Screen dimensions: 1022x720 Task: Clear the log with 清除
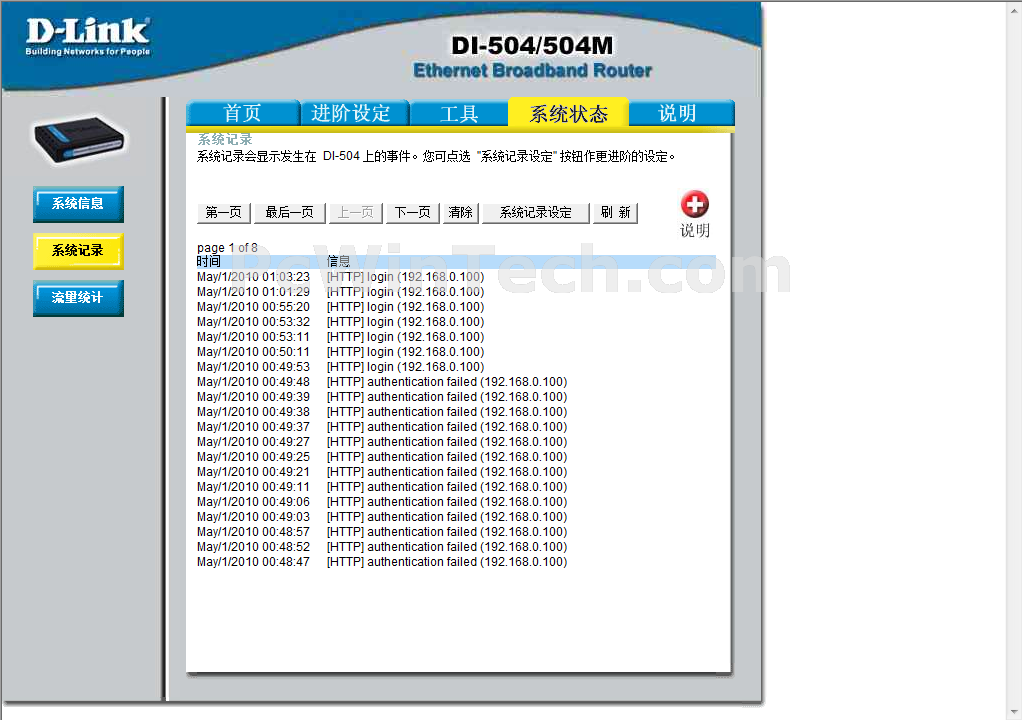point(461,212)
